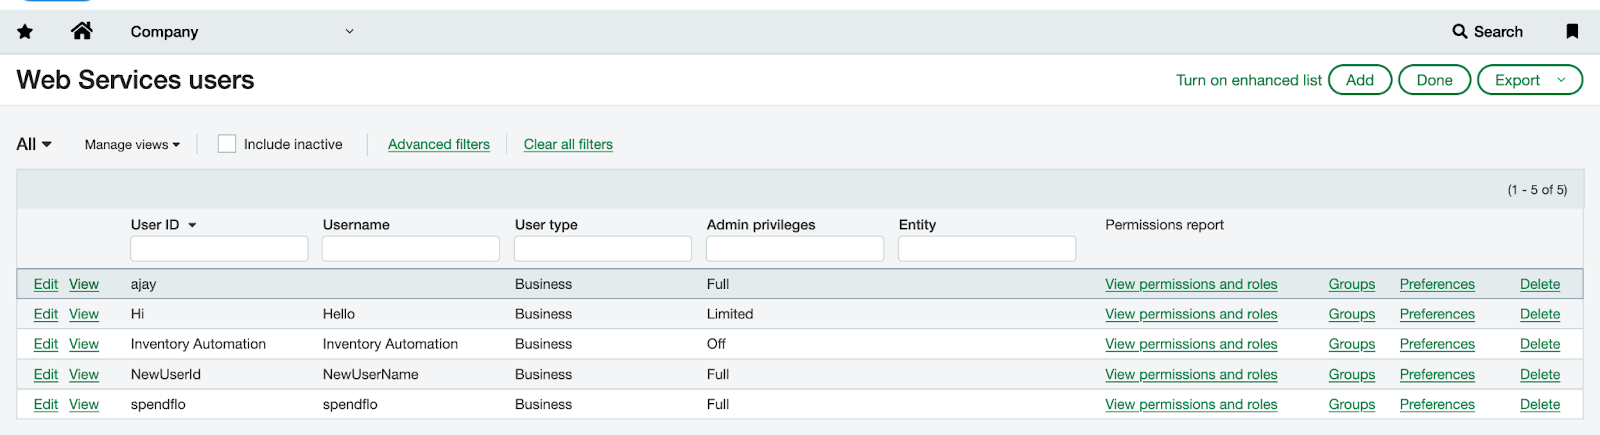This screenshot has height=435, width=1600.
Task: View permissions and roles for spendflo
Action: click(x=1191, y=404)
